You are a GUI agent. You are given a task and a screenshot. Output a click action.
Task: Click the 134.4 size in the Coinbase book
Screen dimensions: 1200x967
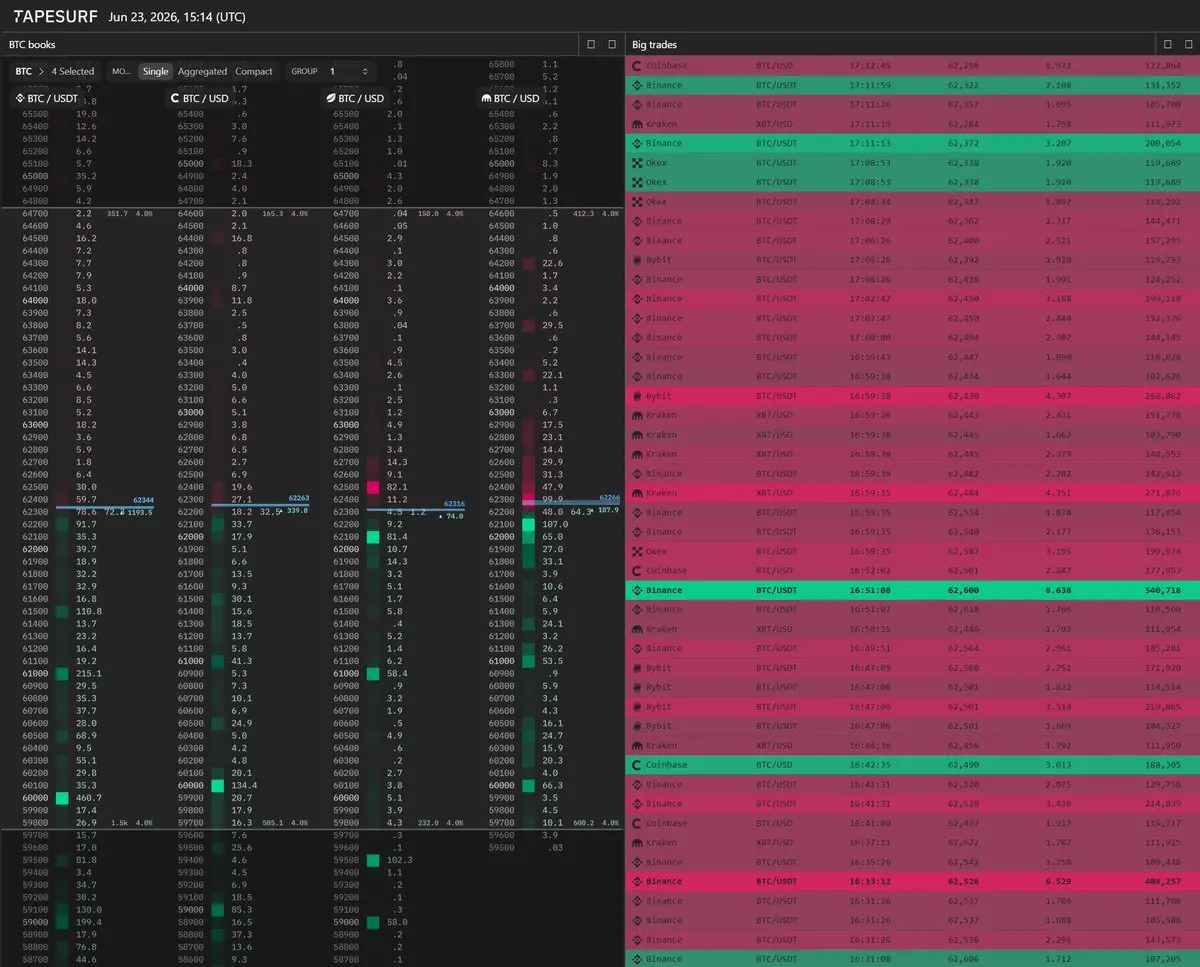coord(244,785)
